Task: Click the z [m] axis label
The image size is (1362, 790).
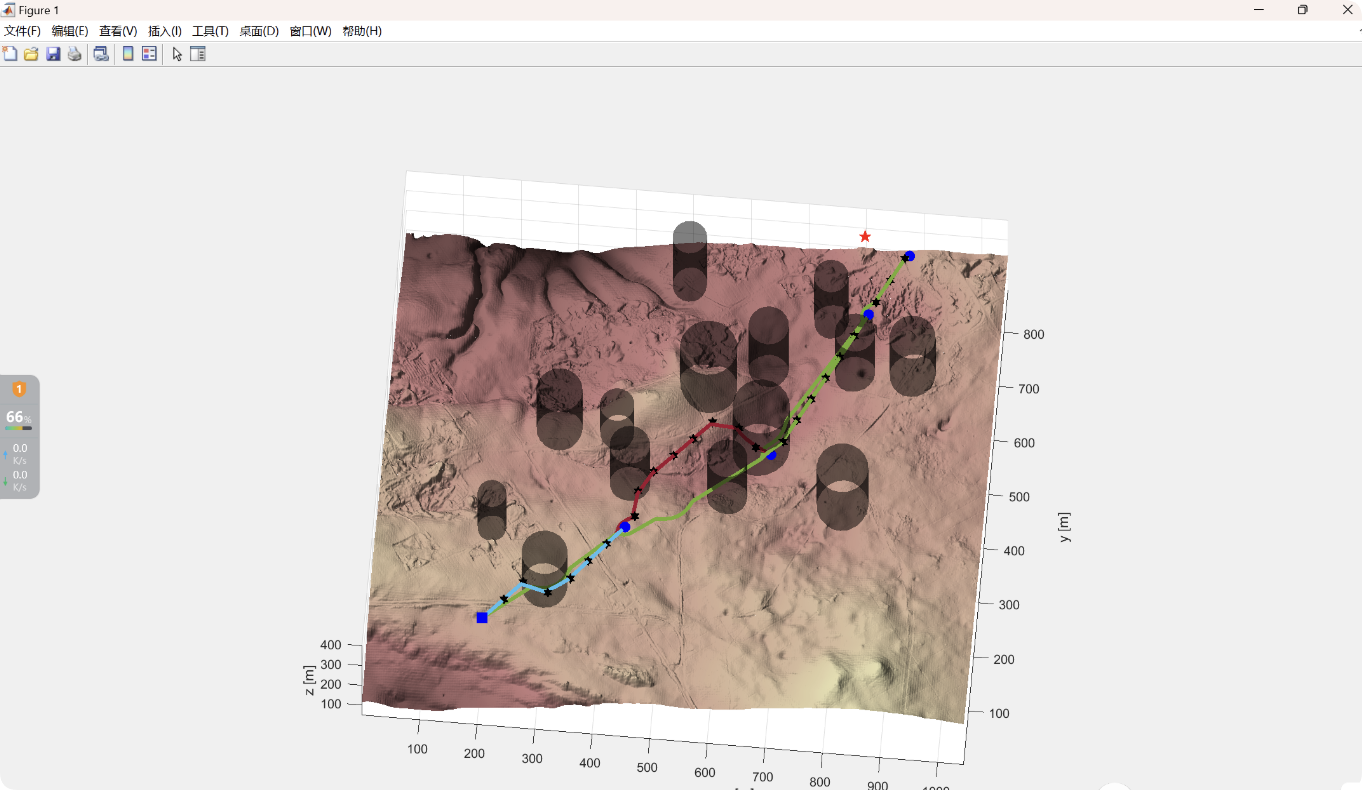Action: click(310, 681)
